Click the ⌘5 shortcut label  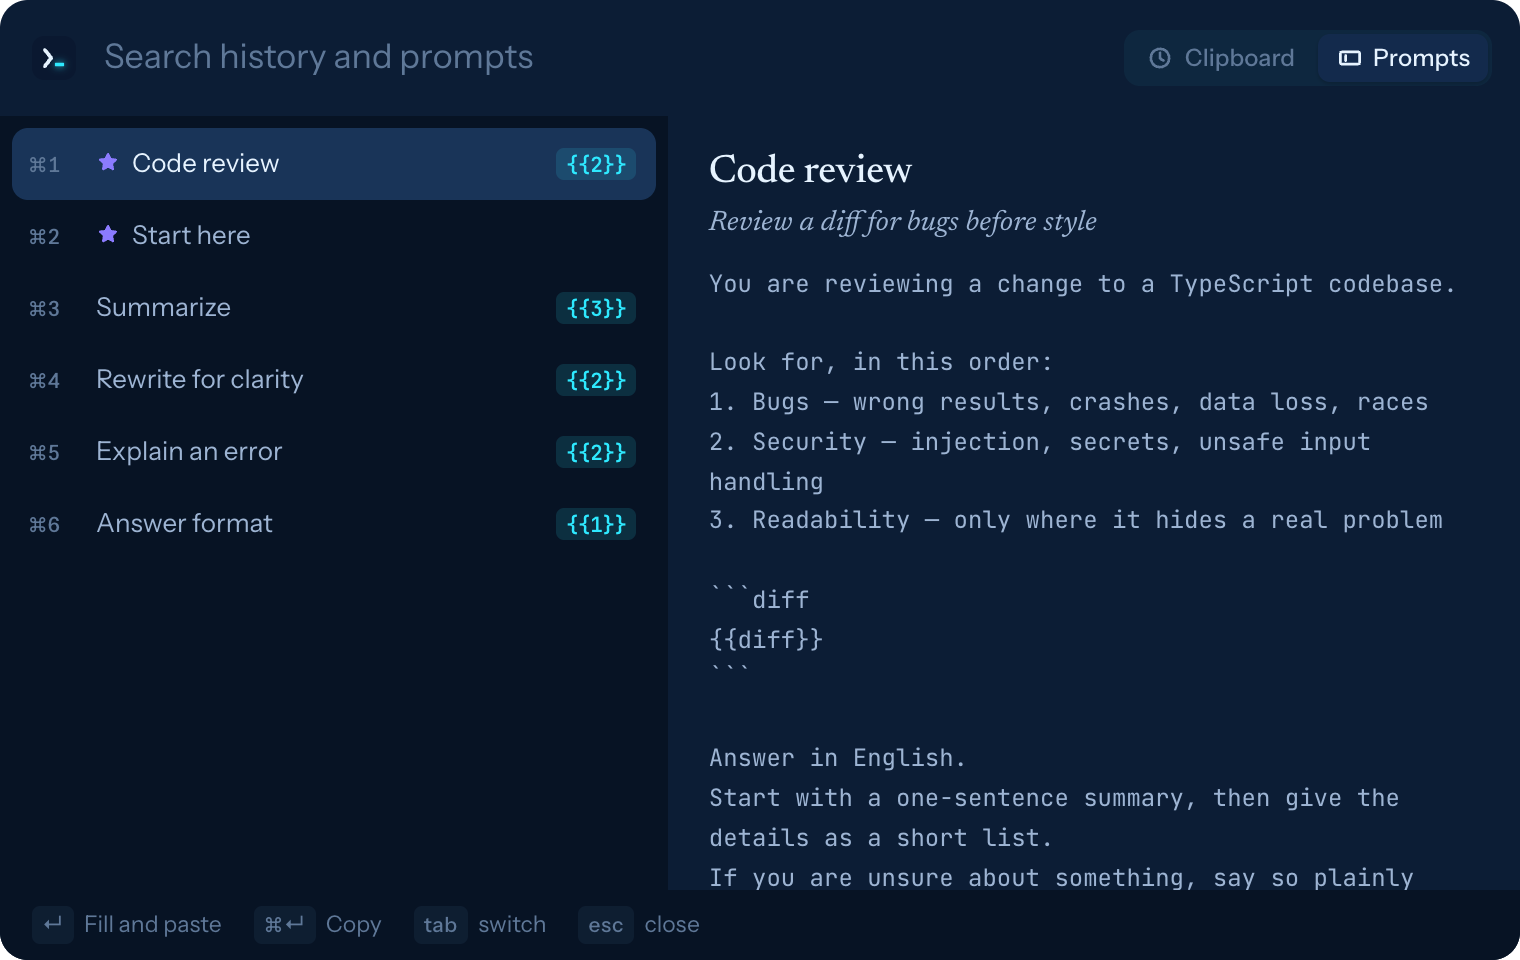(45, 453)
